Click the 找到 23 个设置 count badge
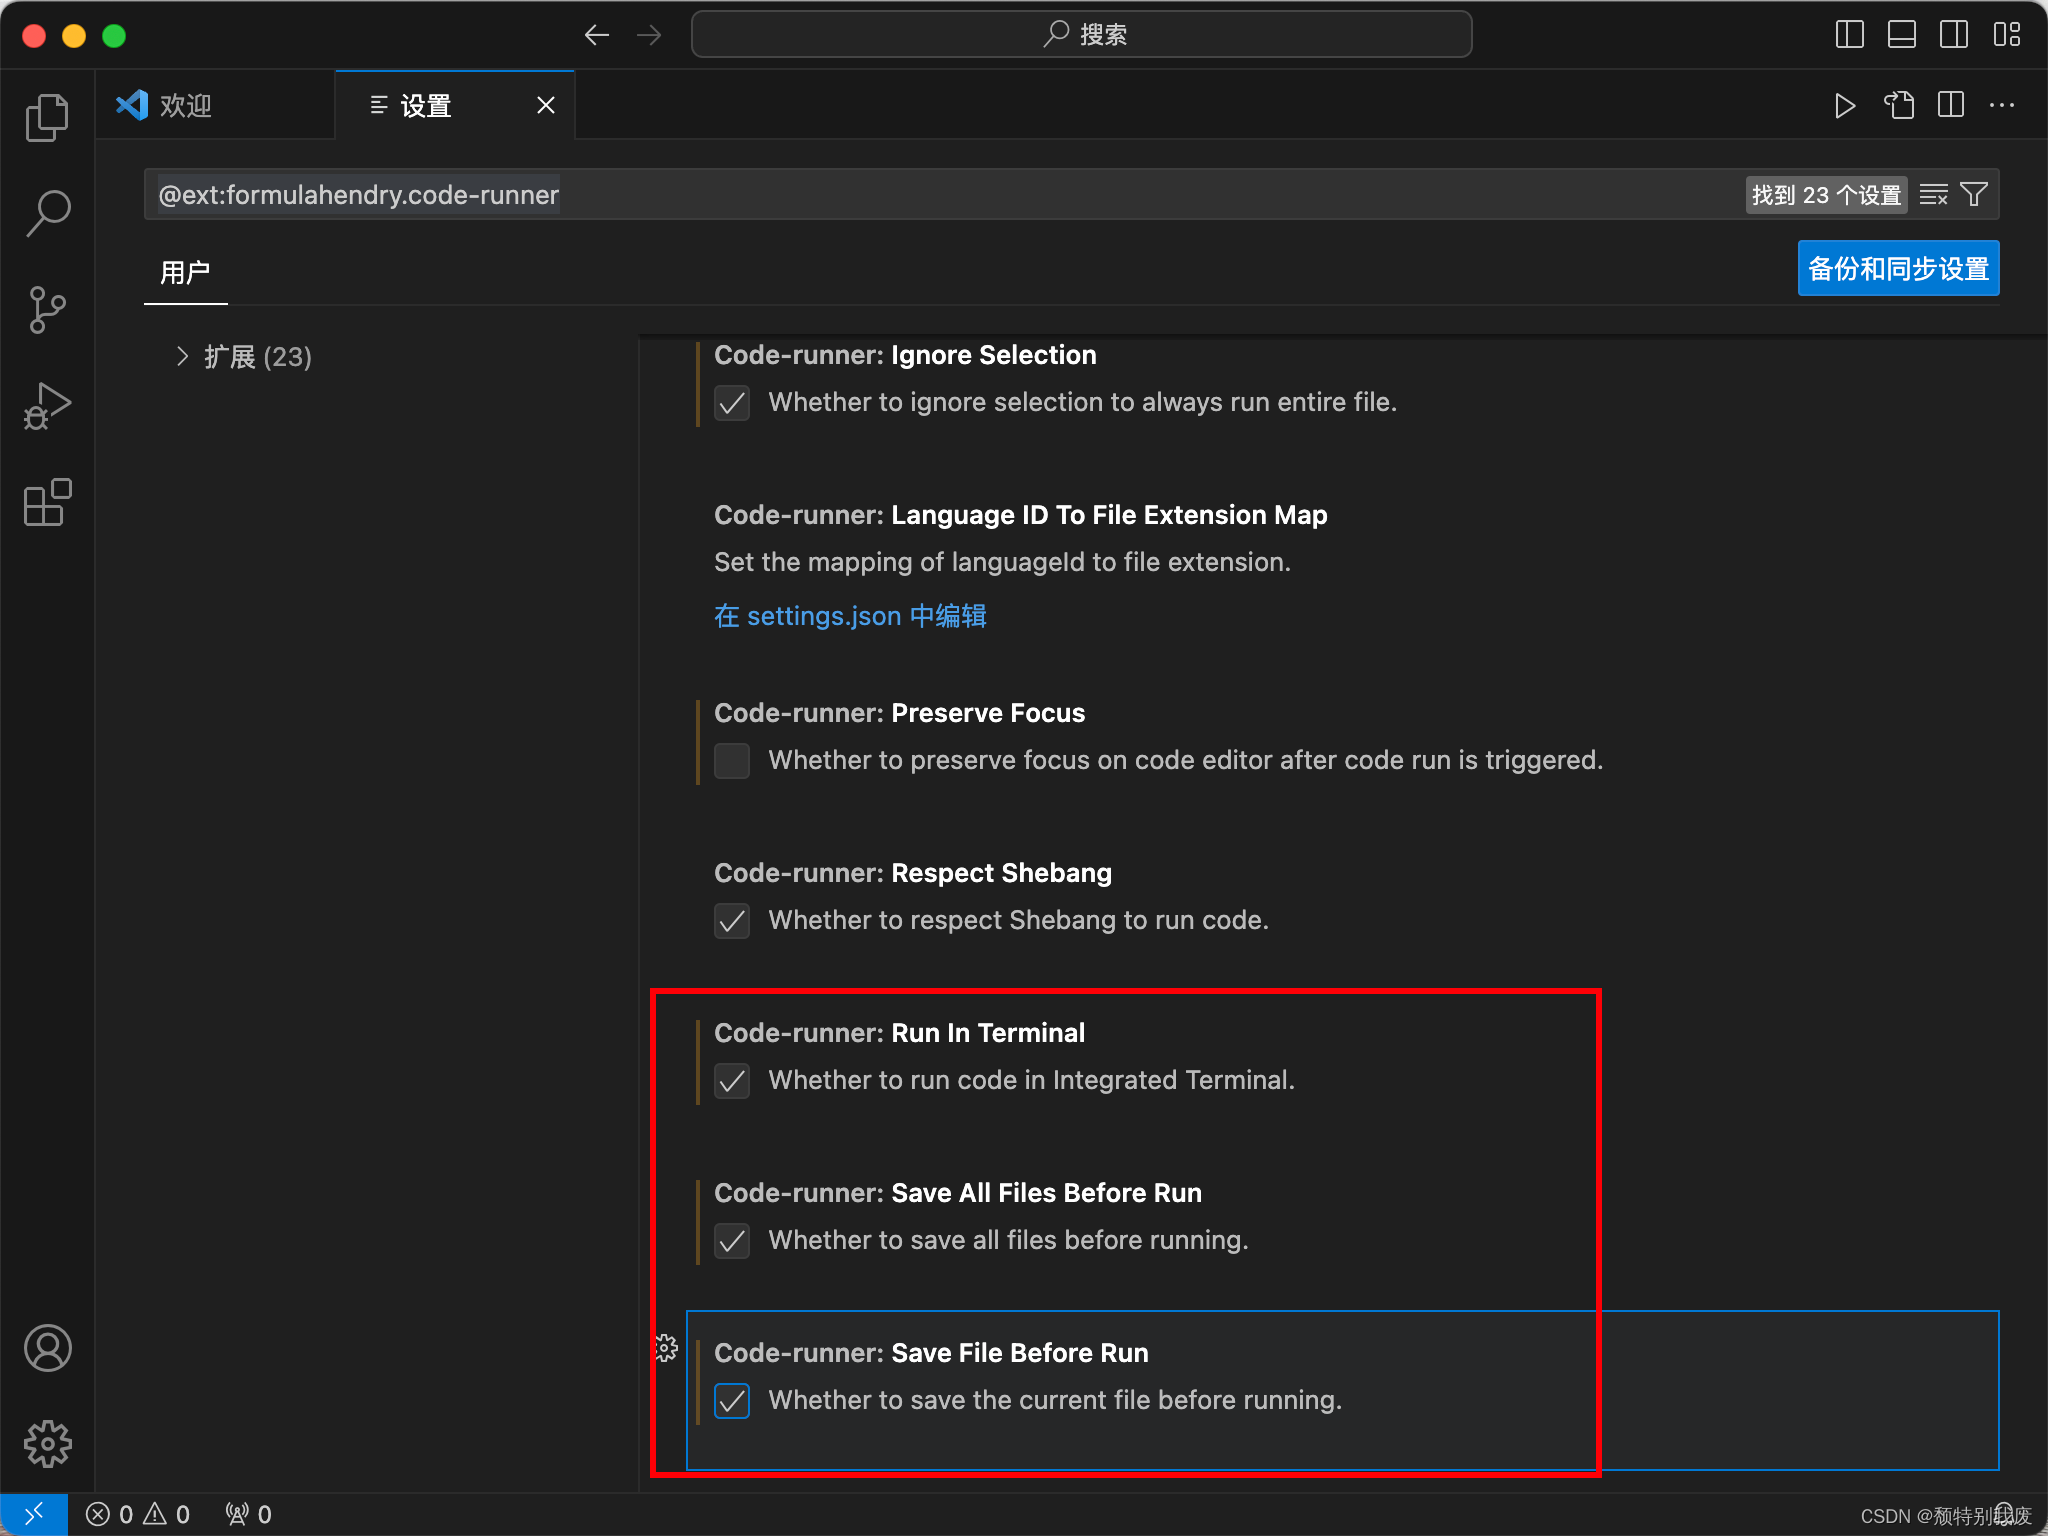The width and height of the screenshot is (2048, 1536). point(1826,195)
